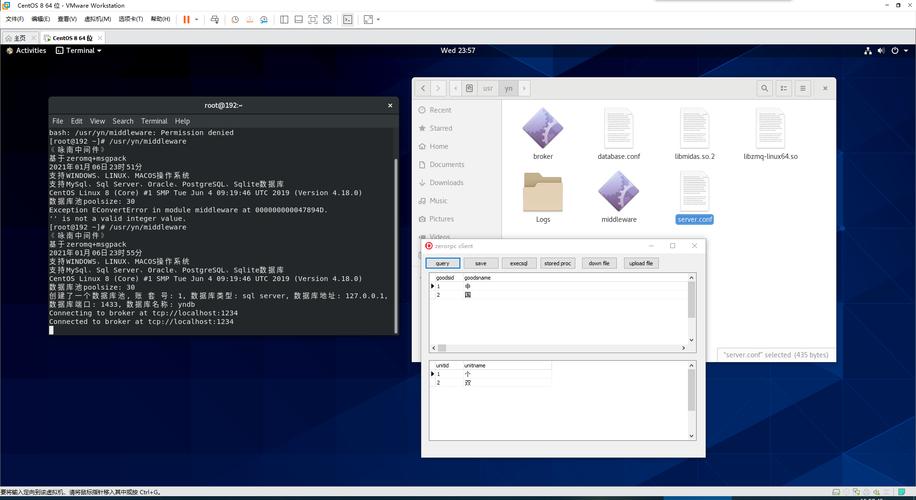916x500 pixels.
Task: Select the database.conf file icon
Action: point(619,129)
